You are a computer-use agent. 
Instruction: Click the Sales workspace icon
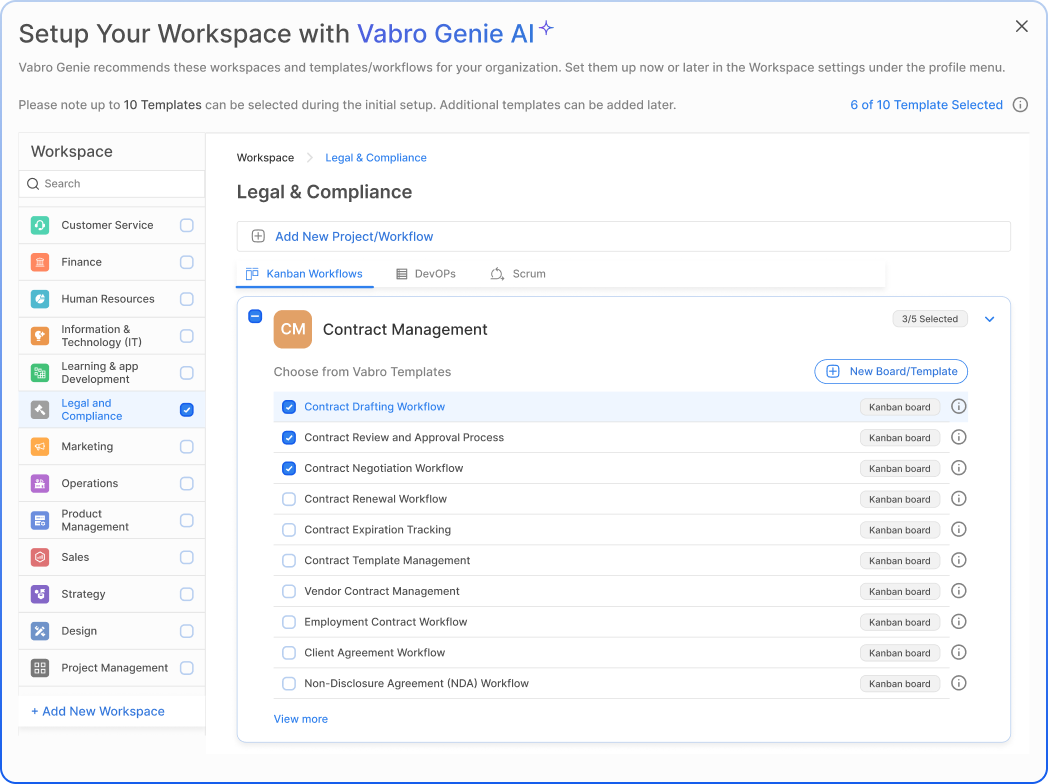click(40, 557)
